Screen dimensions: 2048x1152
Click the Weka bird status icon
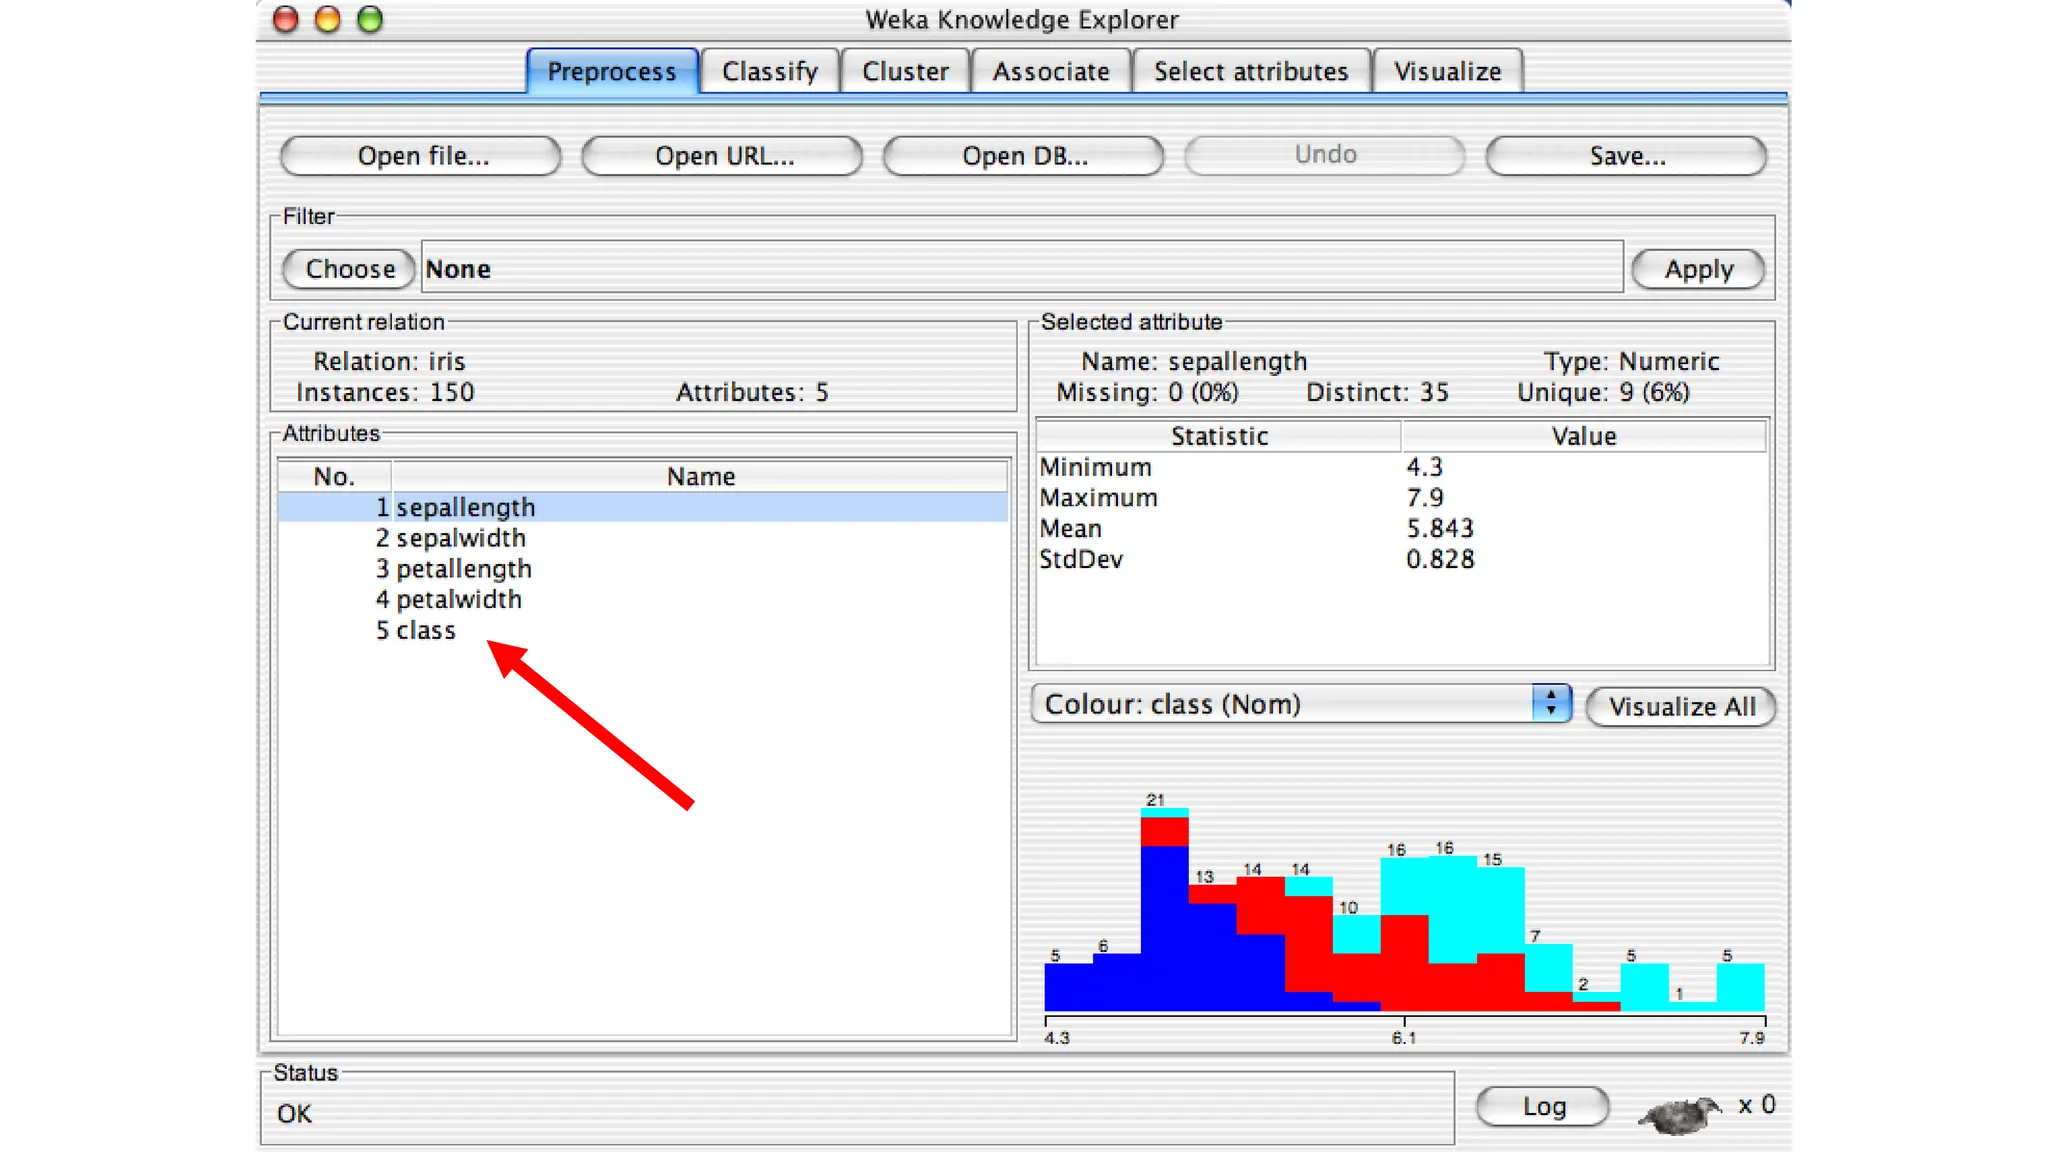click(1679, 1112)
